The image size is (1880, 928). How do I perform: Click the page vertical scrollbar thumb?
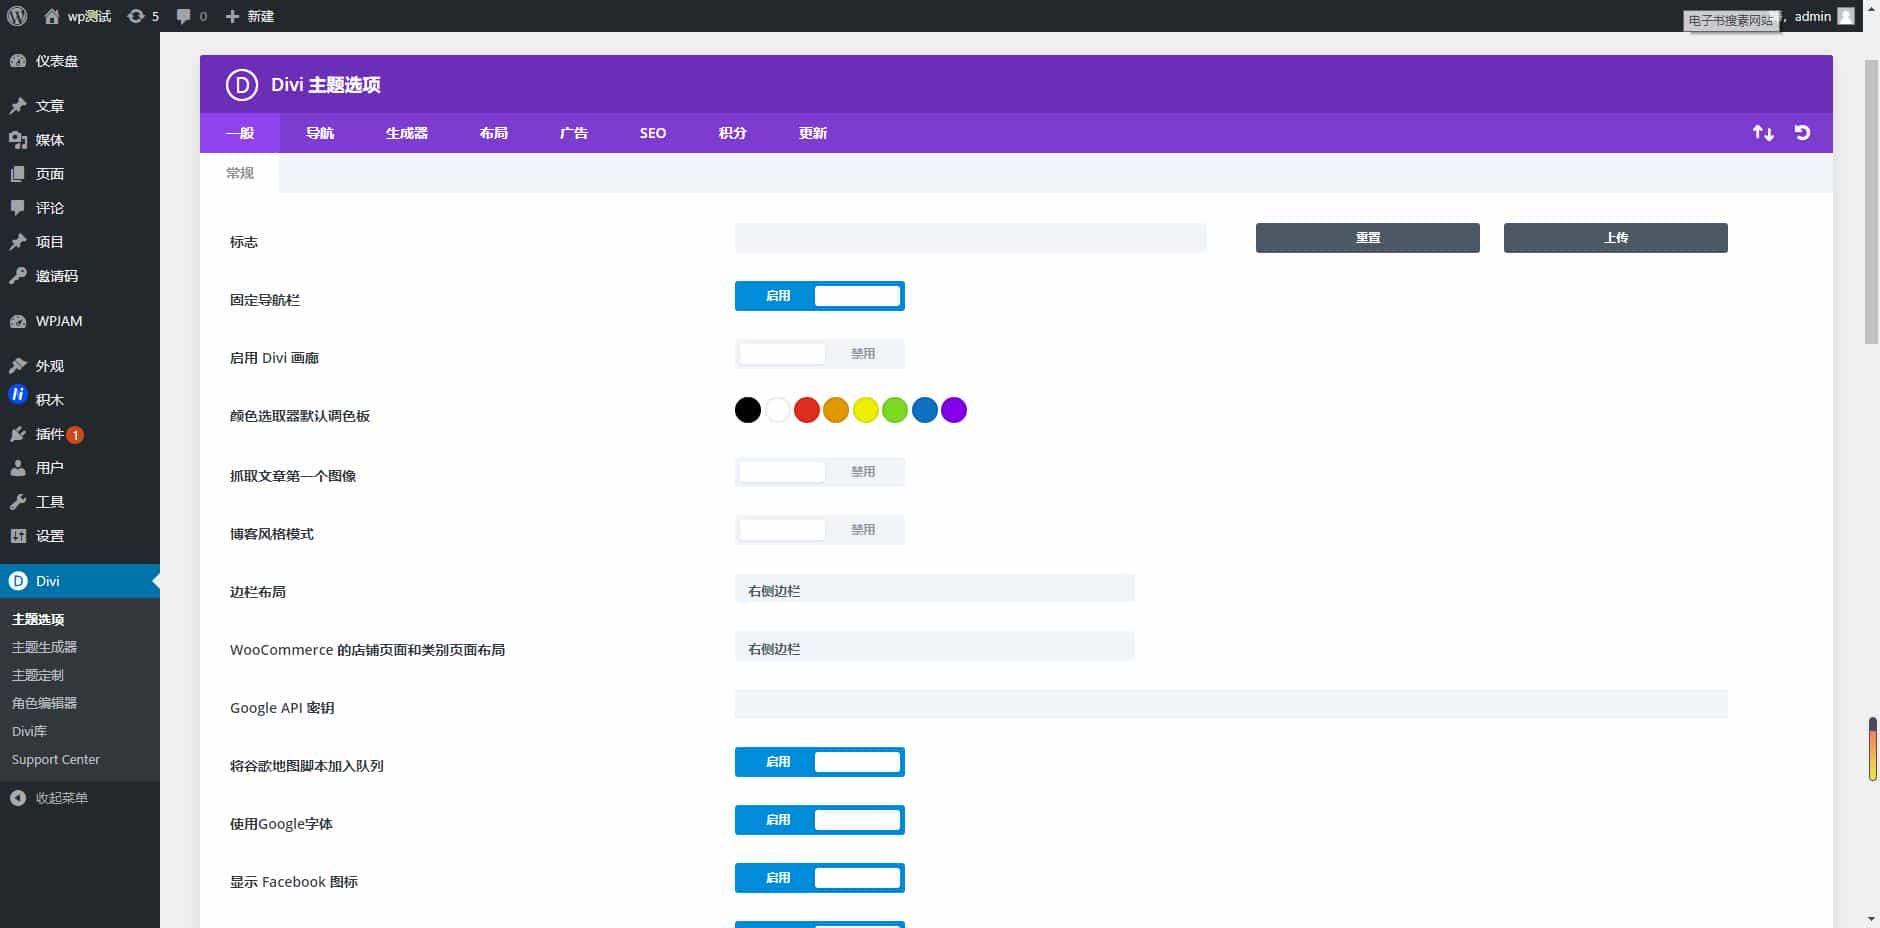pyautogui.click(x=1871, y=202)
